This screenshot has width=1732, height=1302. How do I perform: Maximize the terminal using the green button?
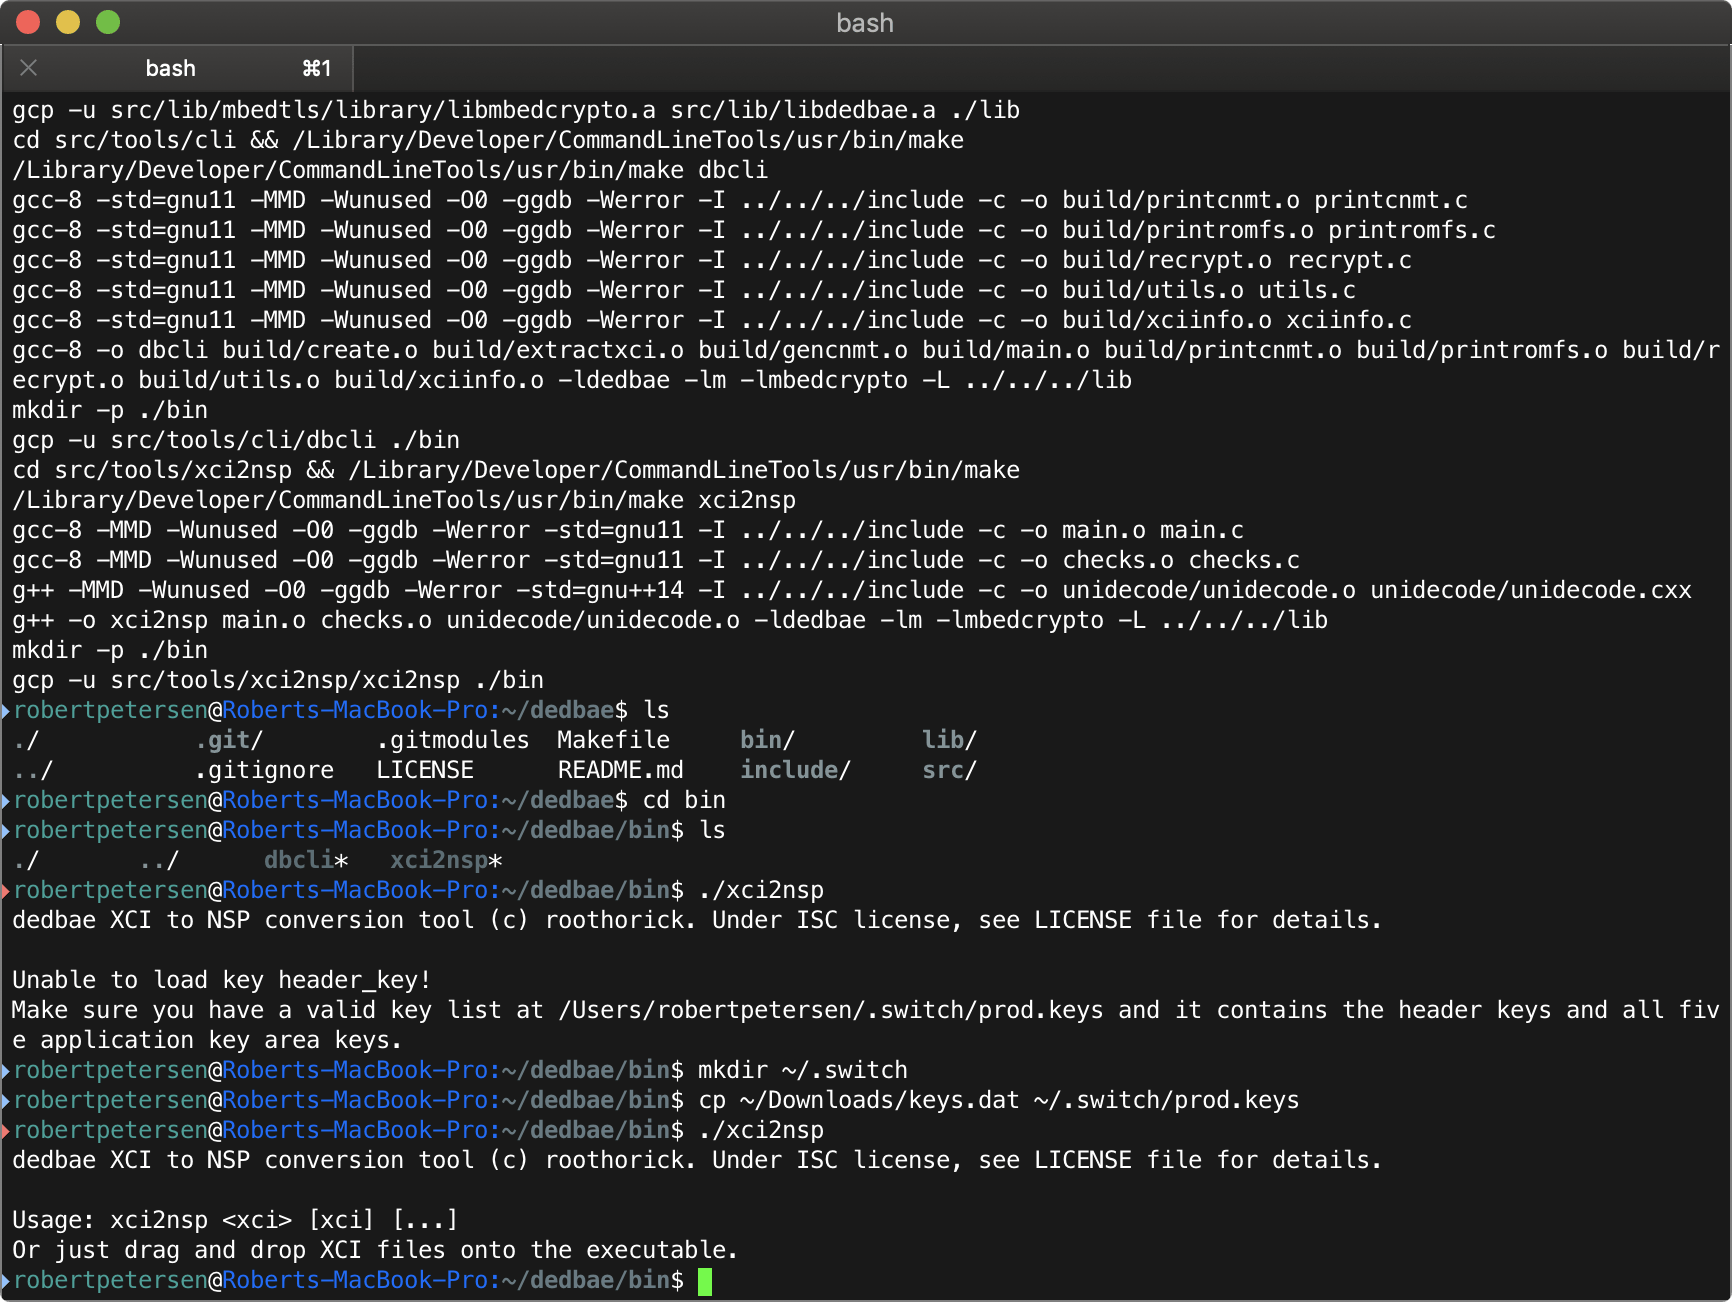(x=108, y=22)
